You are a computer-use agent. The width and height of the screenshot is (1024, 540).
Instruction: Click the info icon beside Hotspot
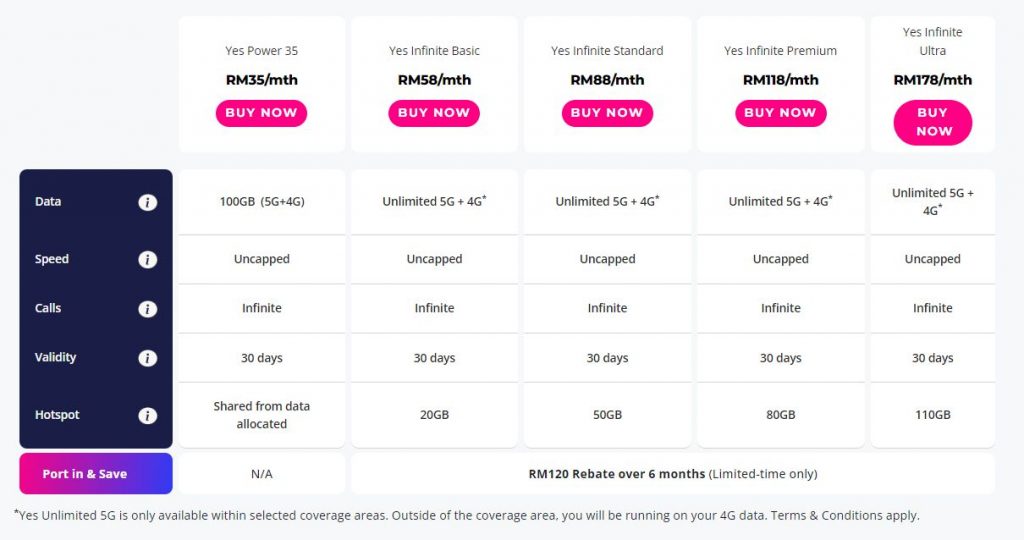pos(147,415)
